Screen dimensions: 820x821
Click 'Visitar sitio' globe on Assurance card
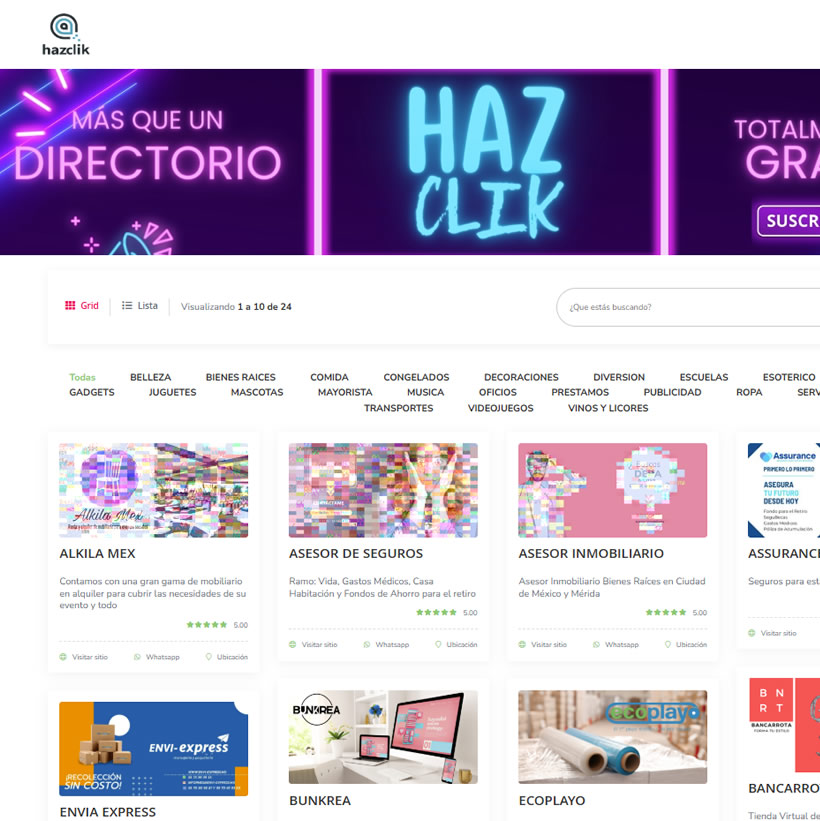pyautogui.click(x=753, y=633)
